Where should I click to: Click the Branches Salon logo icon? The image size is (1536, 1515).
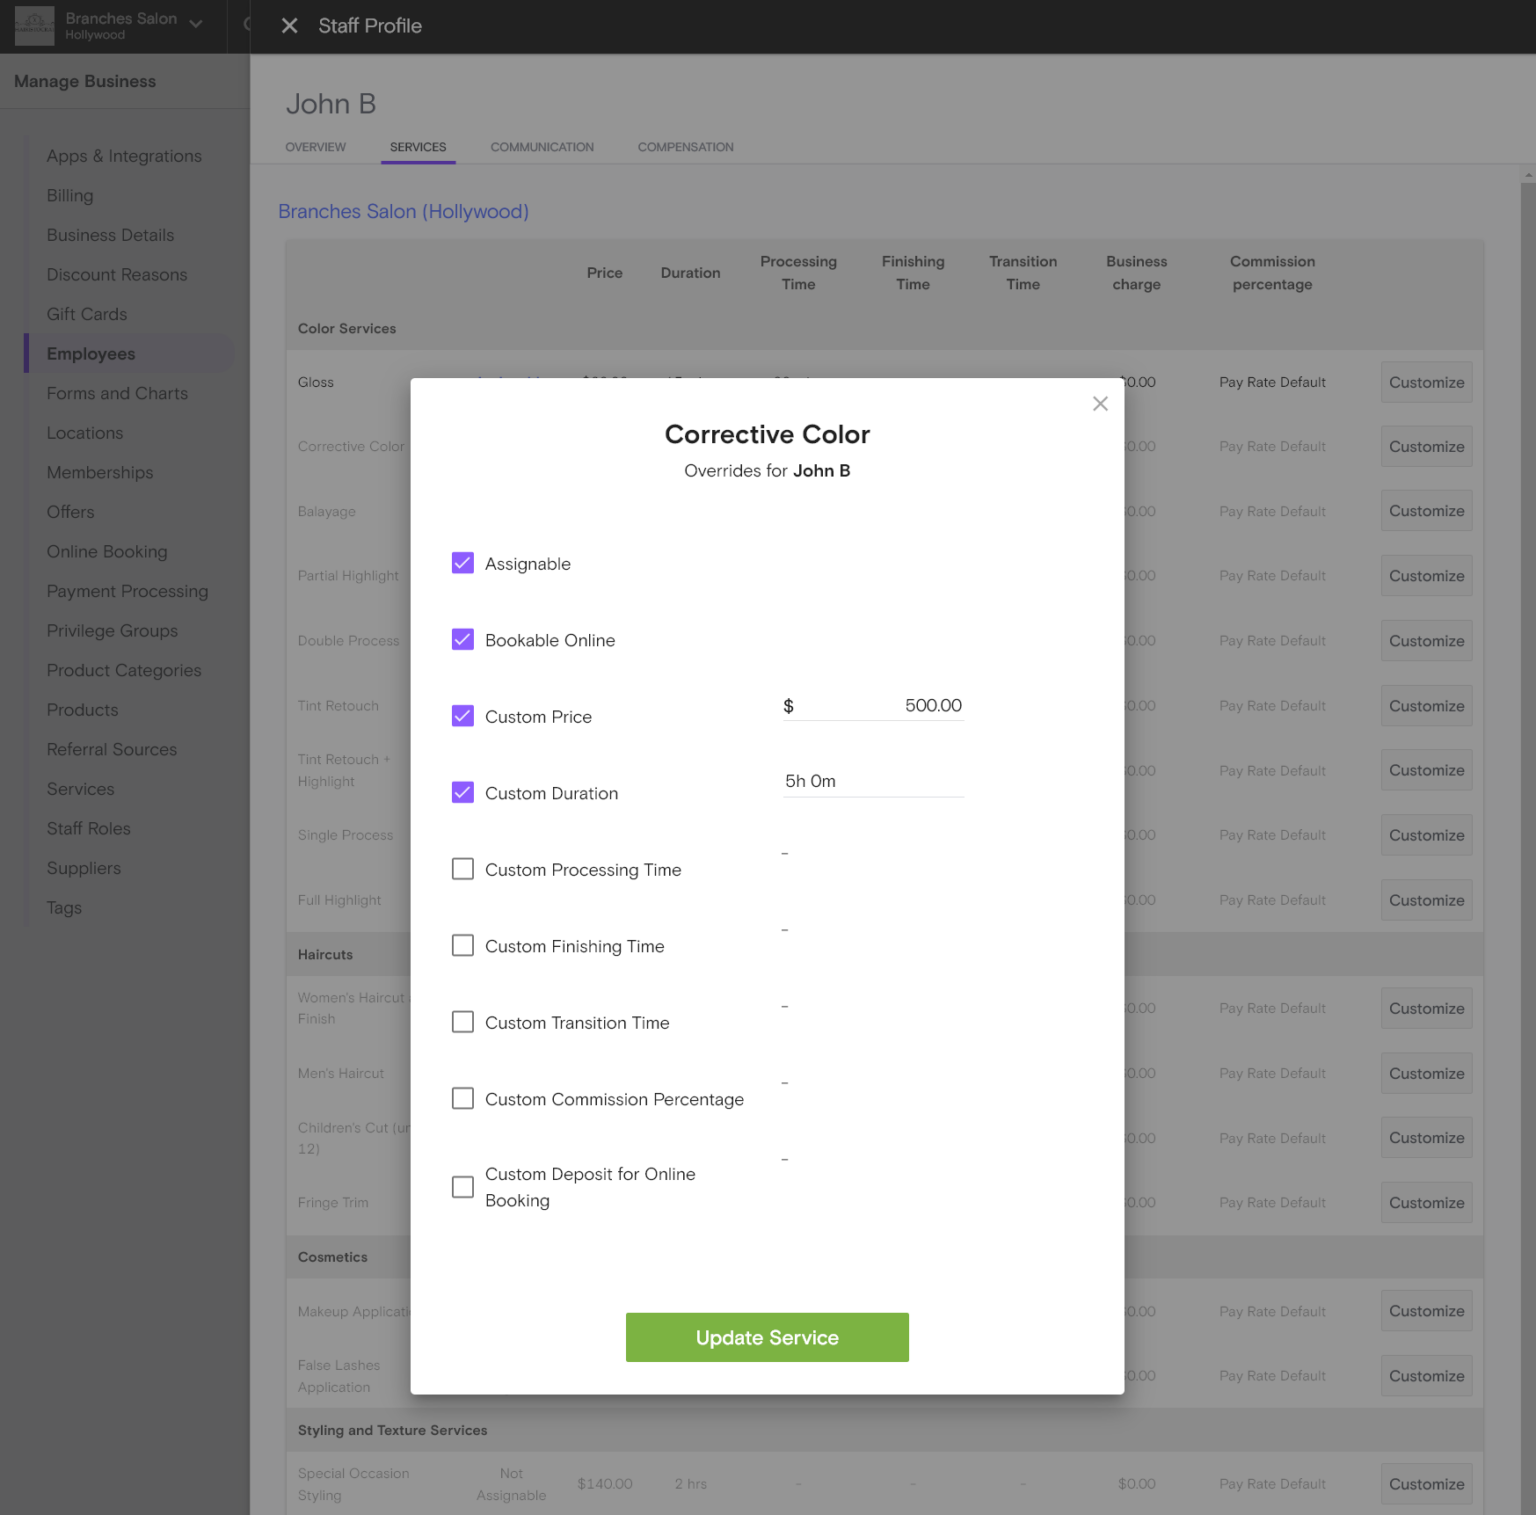34,26
